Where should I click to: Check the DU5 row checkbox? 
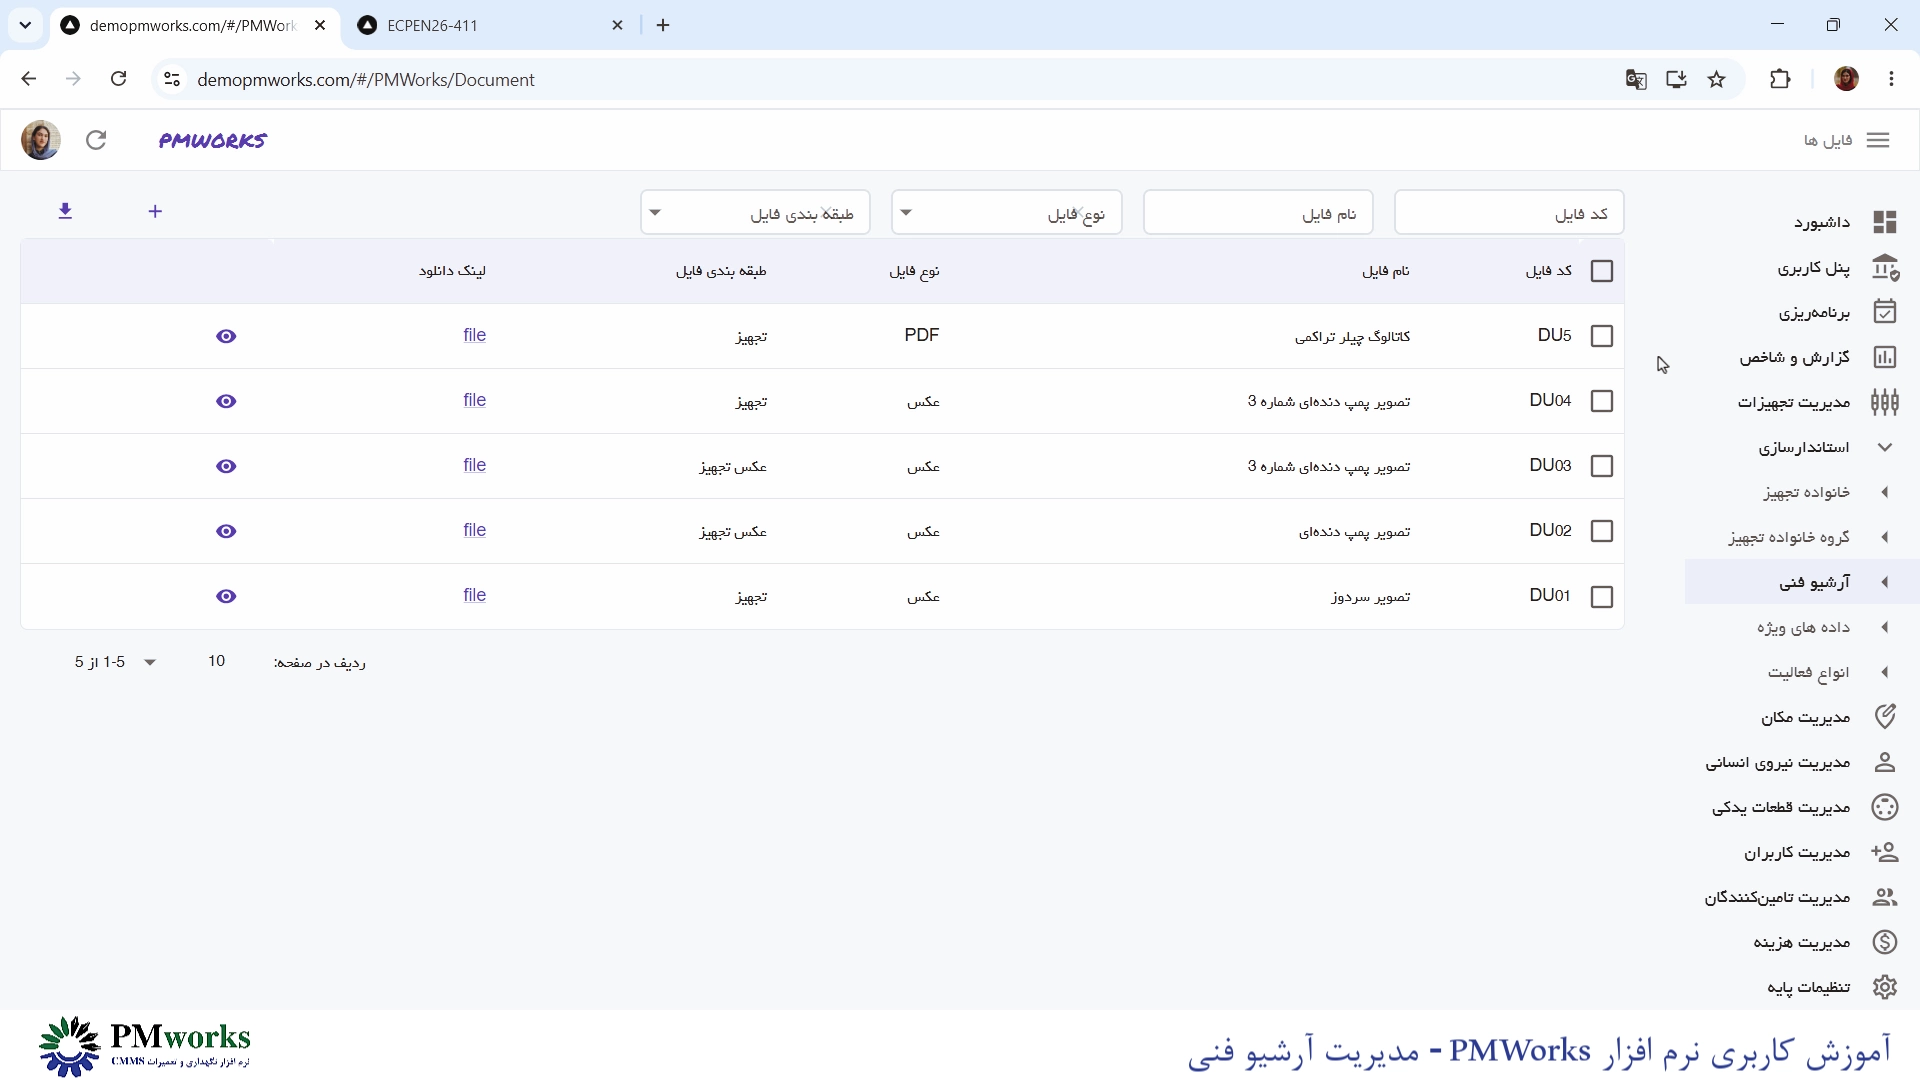click(1602, 336)
